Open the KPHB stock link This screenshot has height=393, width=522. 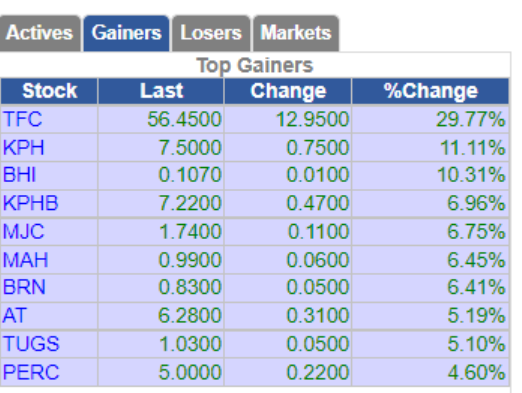point(31,203)
